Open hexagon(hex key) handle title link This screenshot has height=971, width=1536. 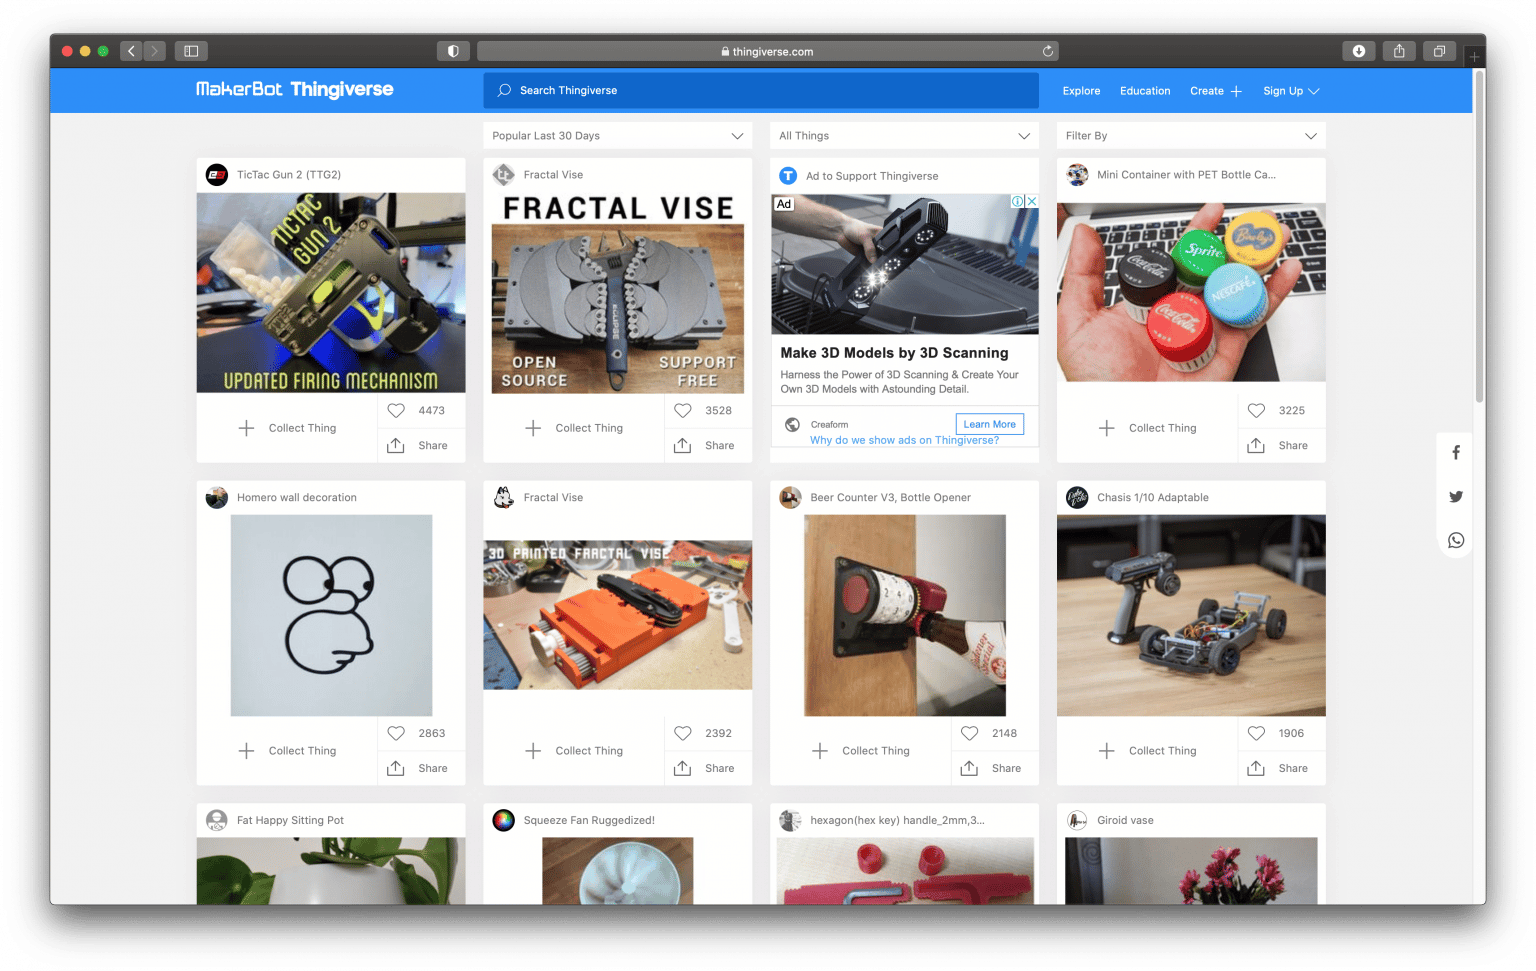(897, 820)
